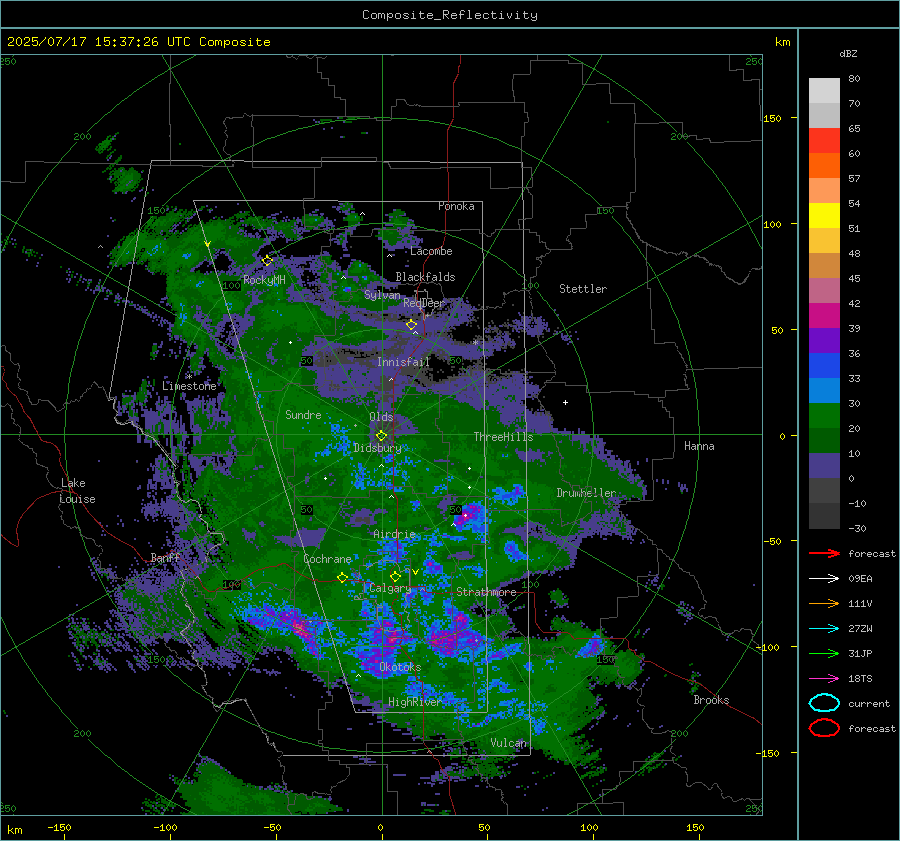Select the 20 dBZ green color swatch
This screenshot has width=900, height=841.
824,416
